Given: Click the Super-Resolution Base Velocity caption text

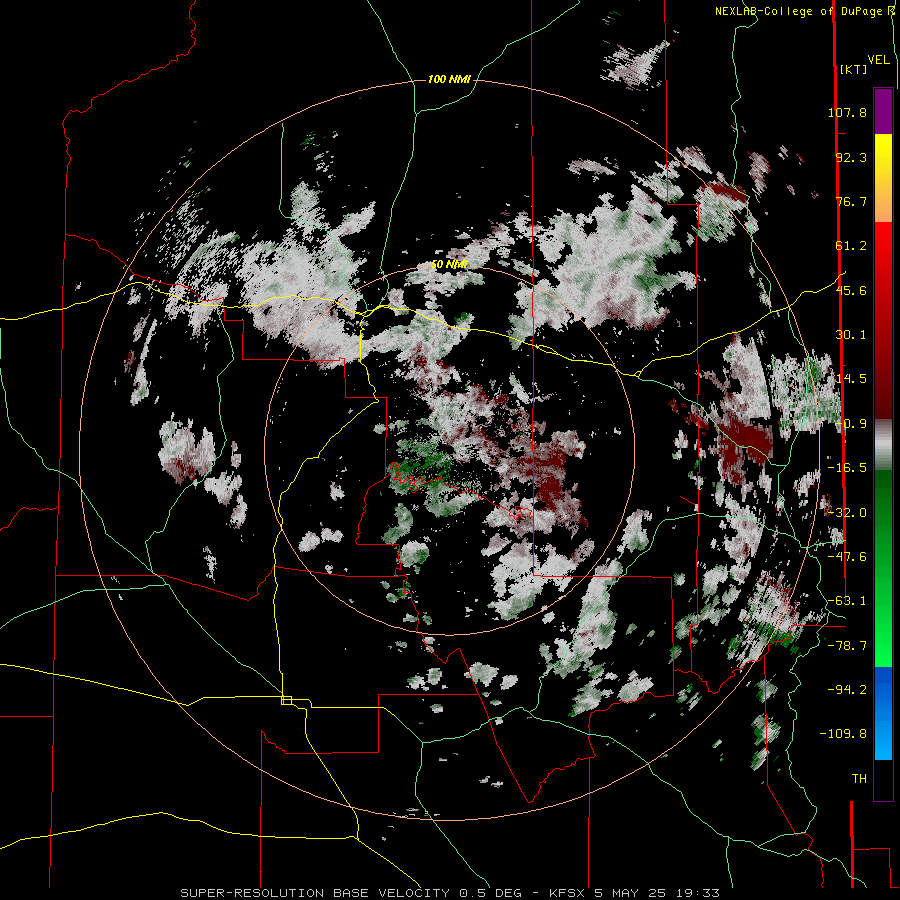Looking at the screenshot, I should (x=449, y=893).
